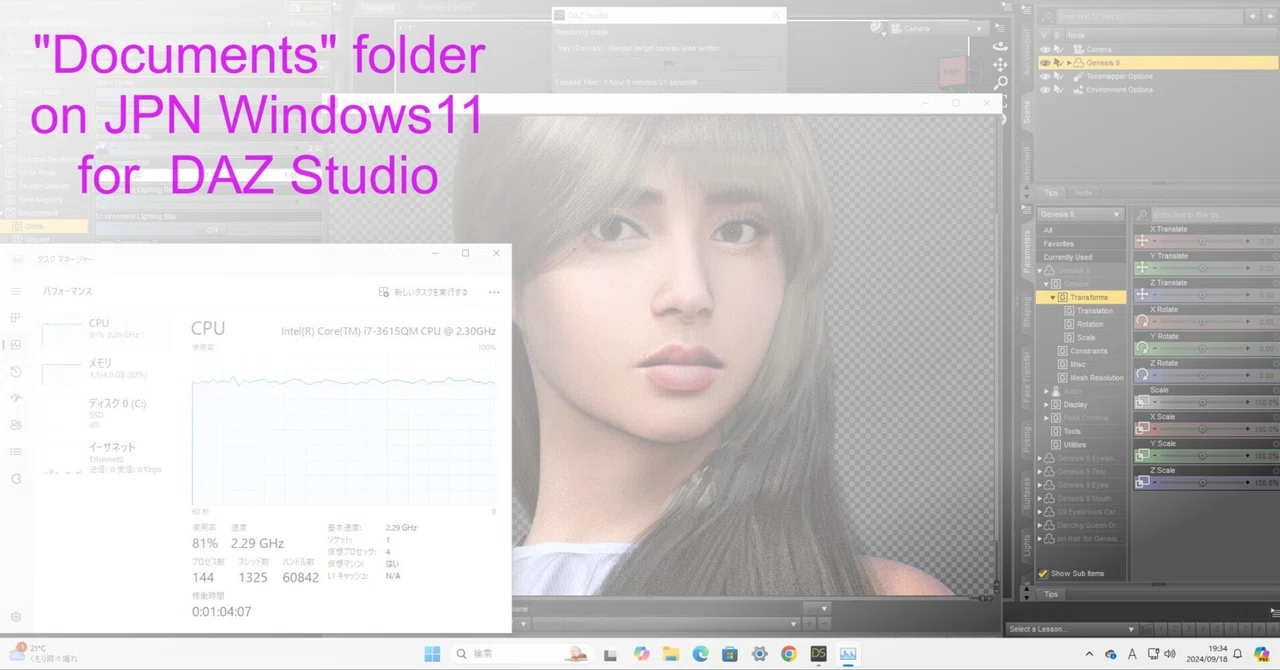
Task: Open Performance page icon in Task Manager
Action: point(16,345)
